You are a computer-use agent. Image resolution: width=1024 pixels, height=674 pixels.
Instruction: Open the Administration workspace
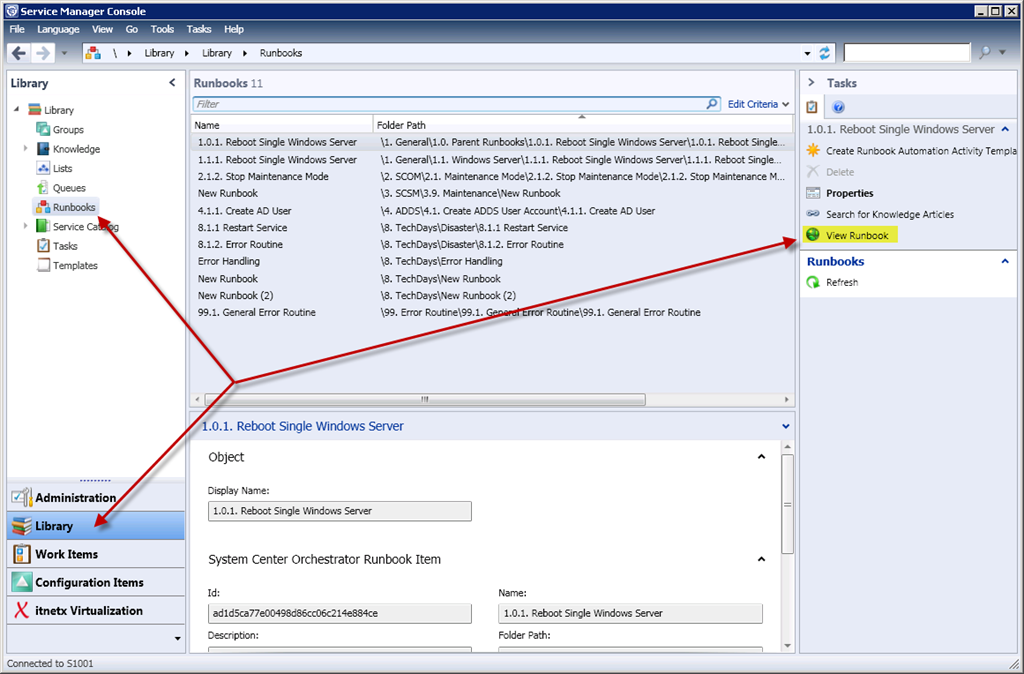[75, 498]
